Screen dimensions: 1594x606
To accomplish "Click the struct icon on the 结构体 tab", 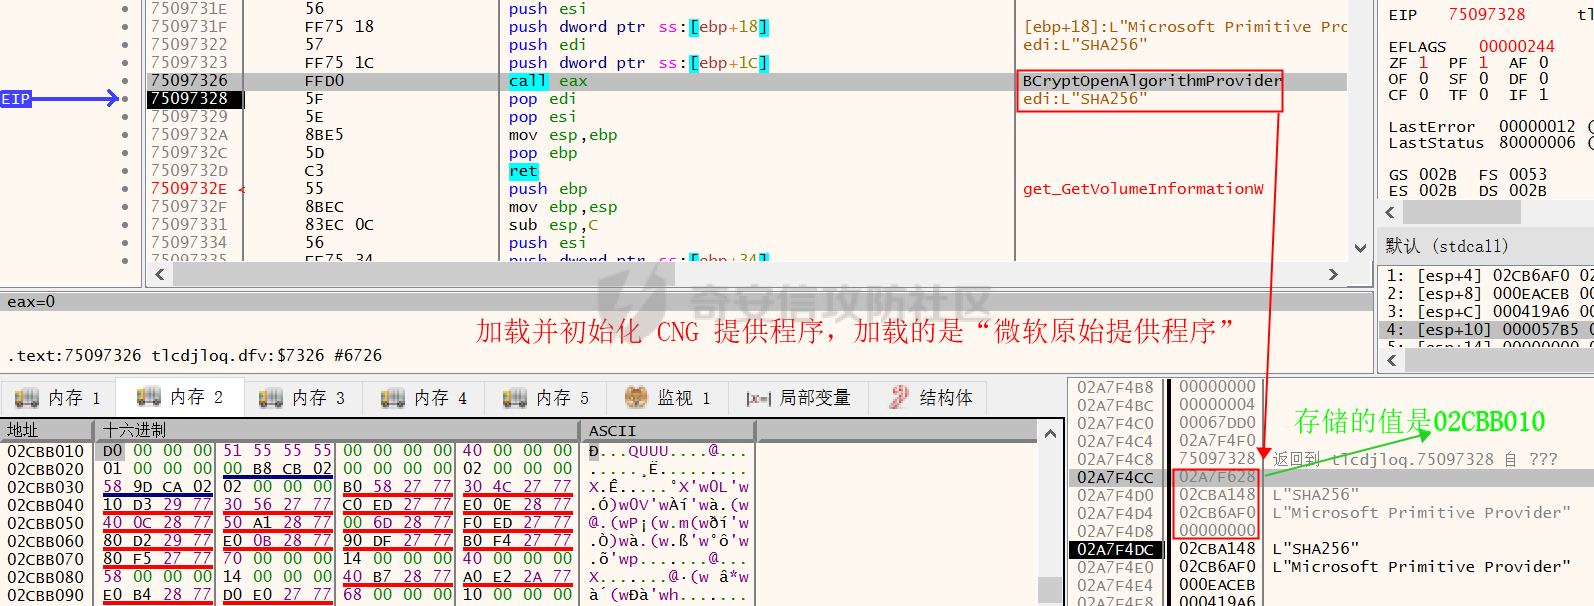I will coord(900,398).
